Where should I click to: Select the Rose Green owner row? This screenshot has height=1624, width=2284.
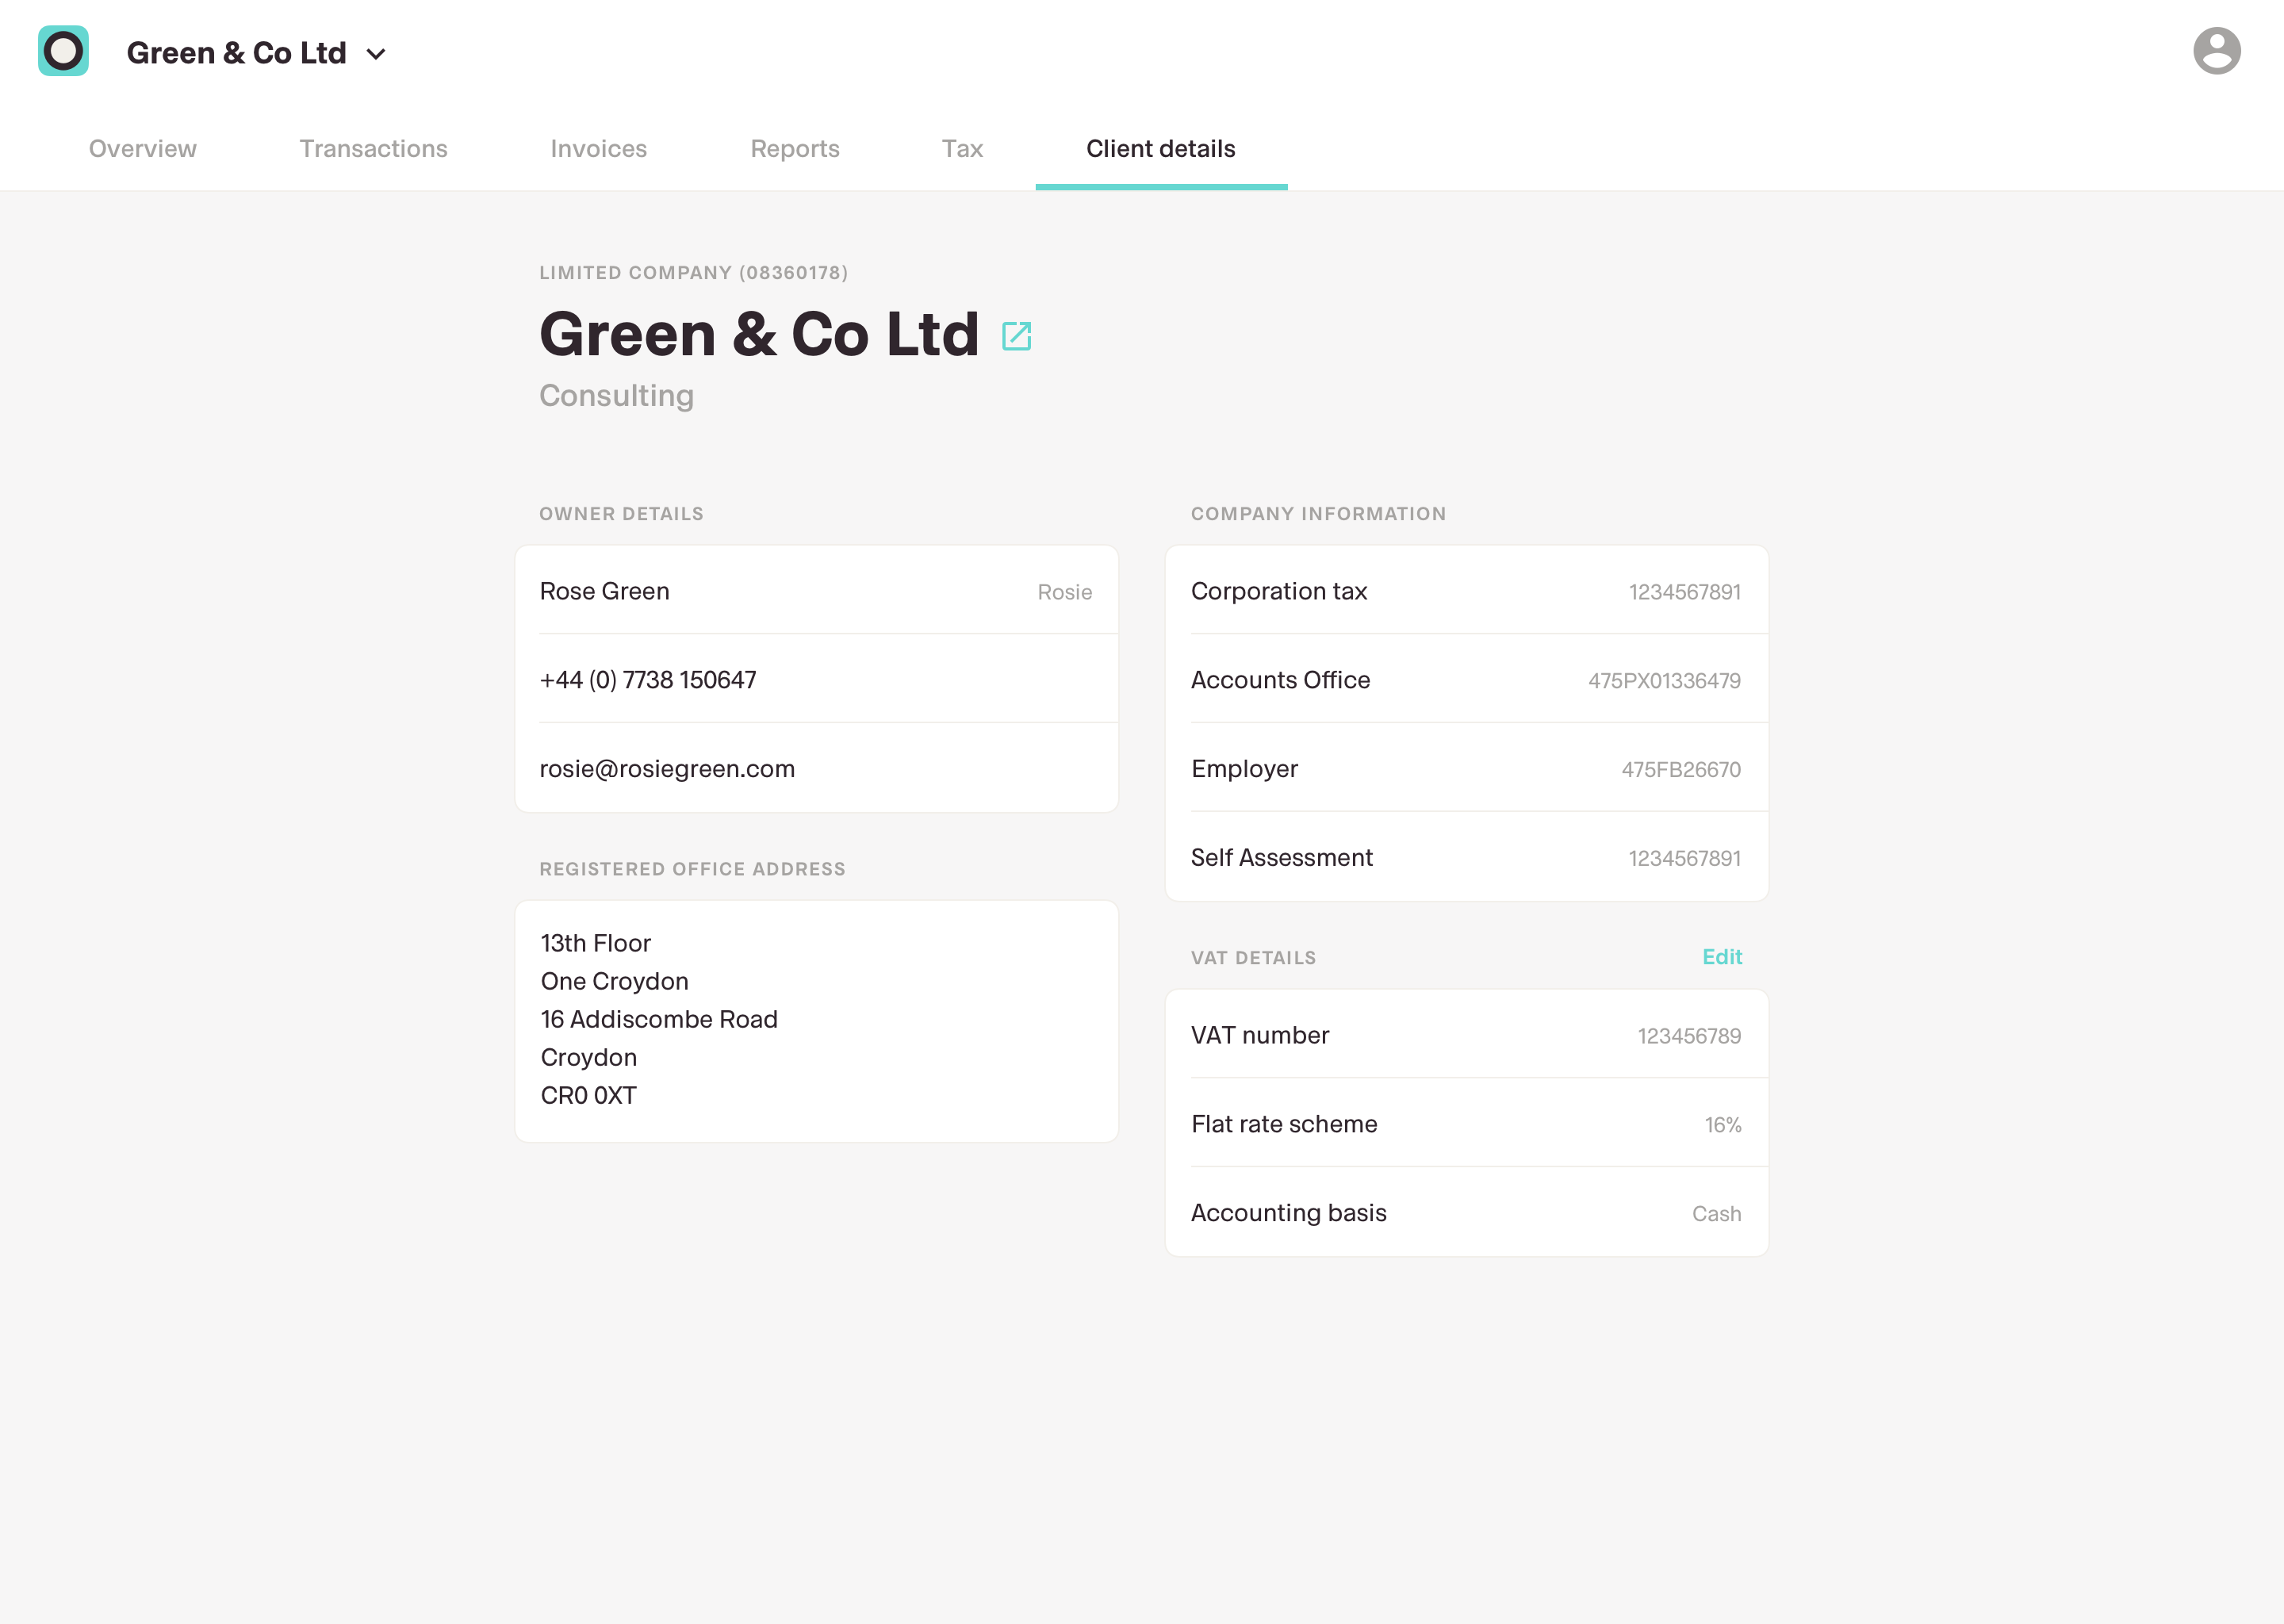(x=815, y=591)
